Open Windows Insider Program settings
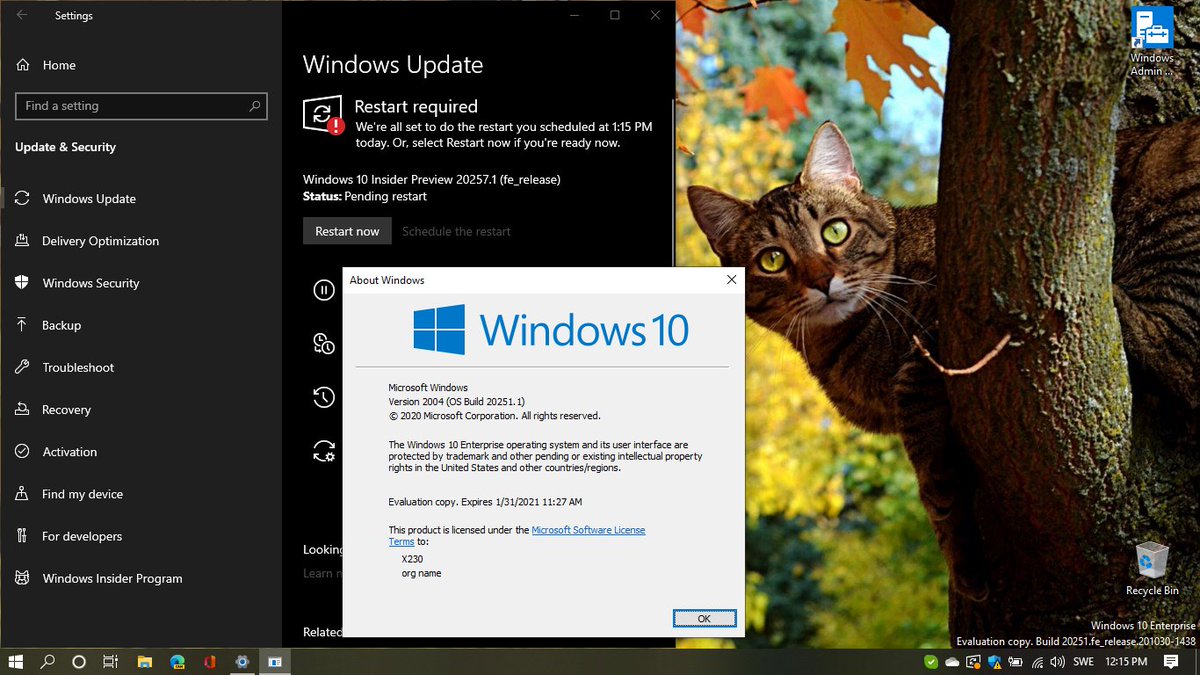The width and height of the screenshot is (1200, 675). (141, 578)
